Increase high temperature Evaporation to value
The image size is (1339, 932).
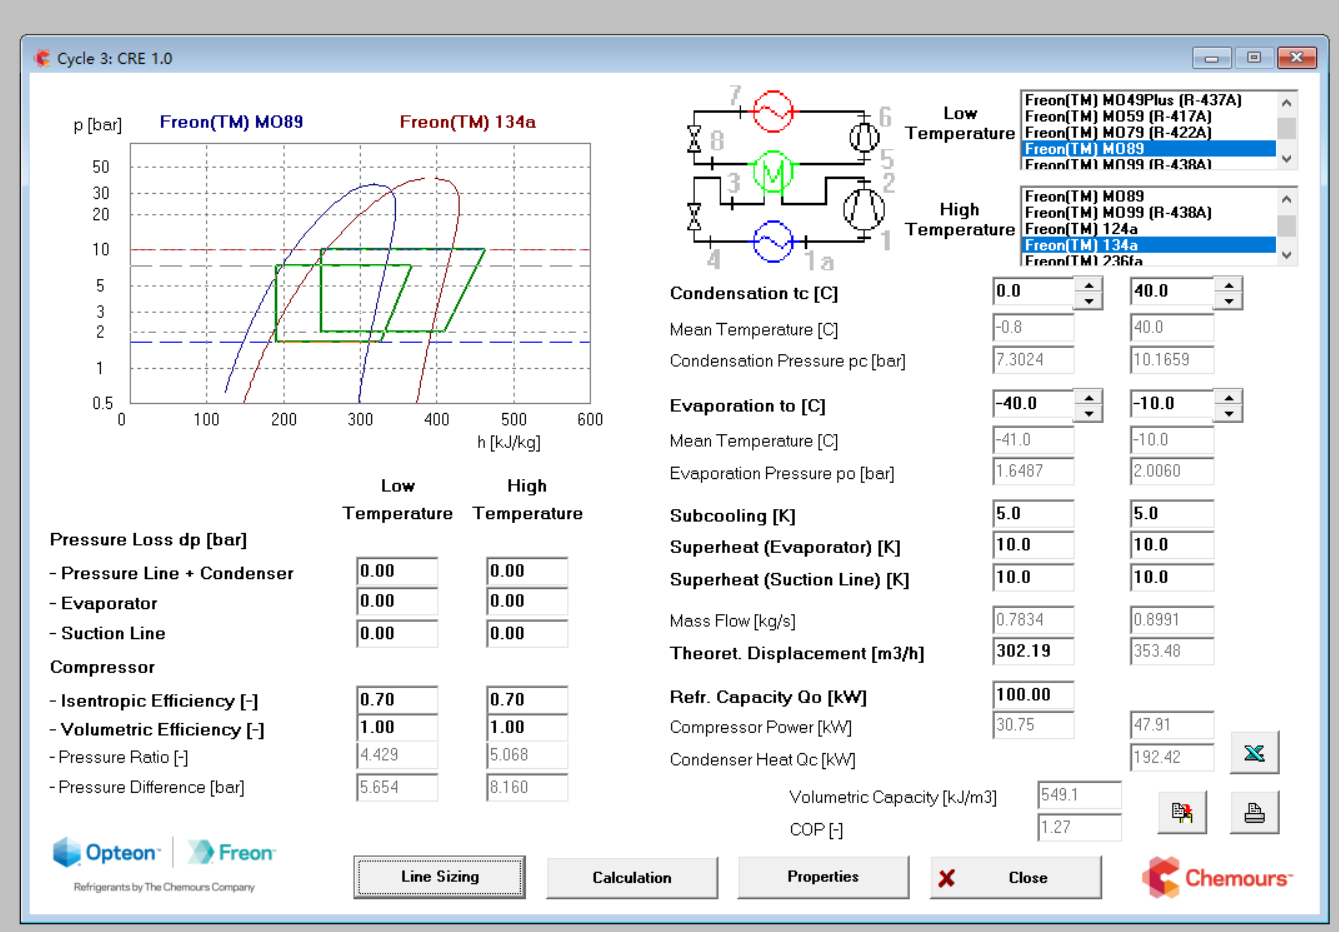tap(1228, 397)
